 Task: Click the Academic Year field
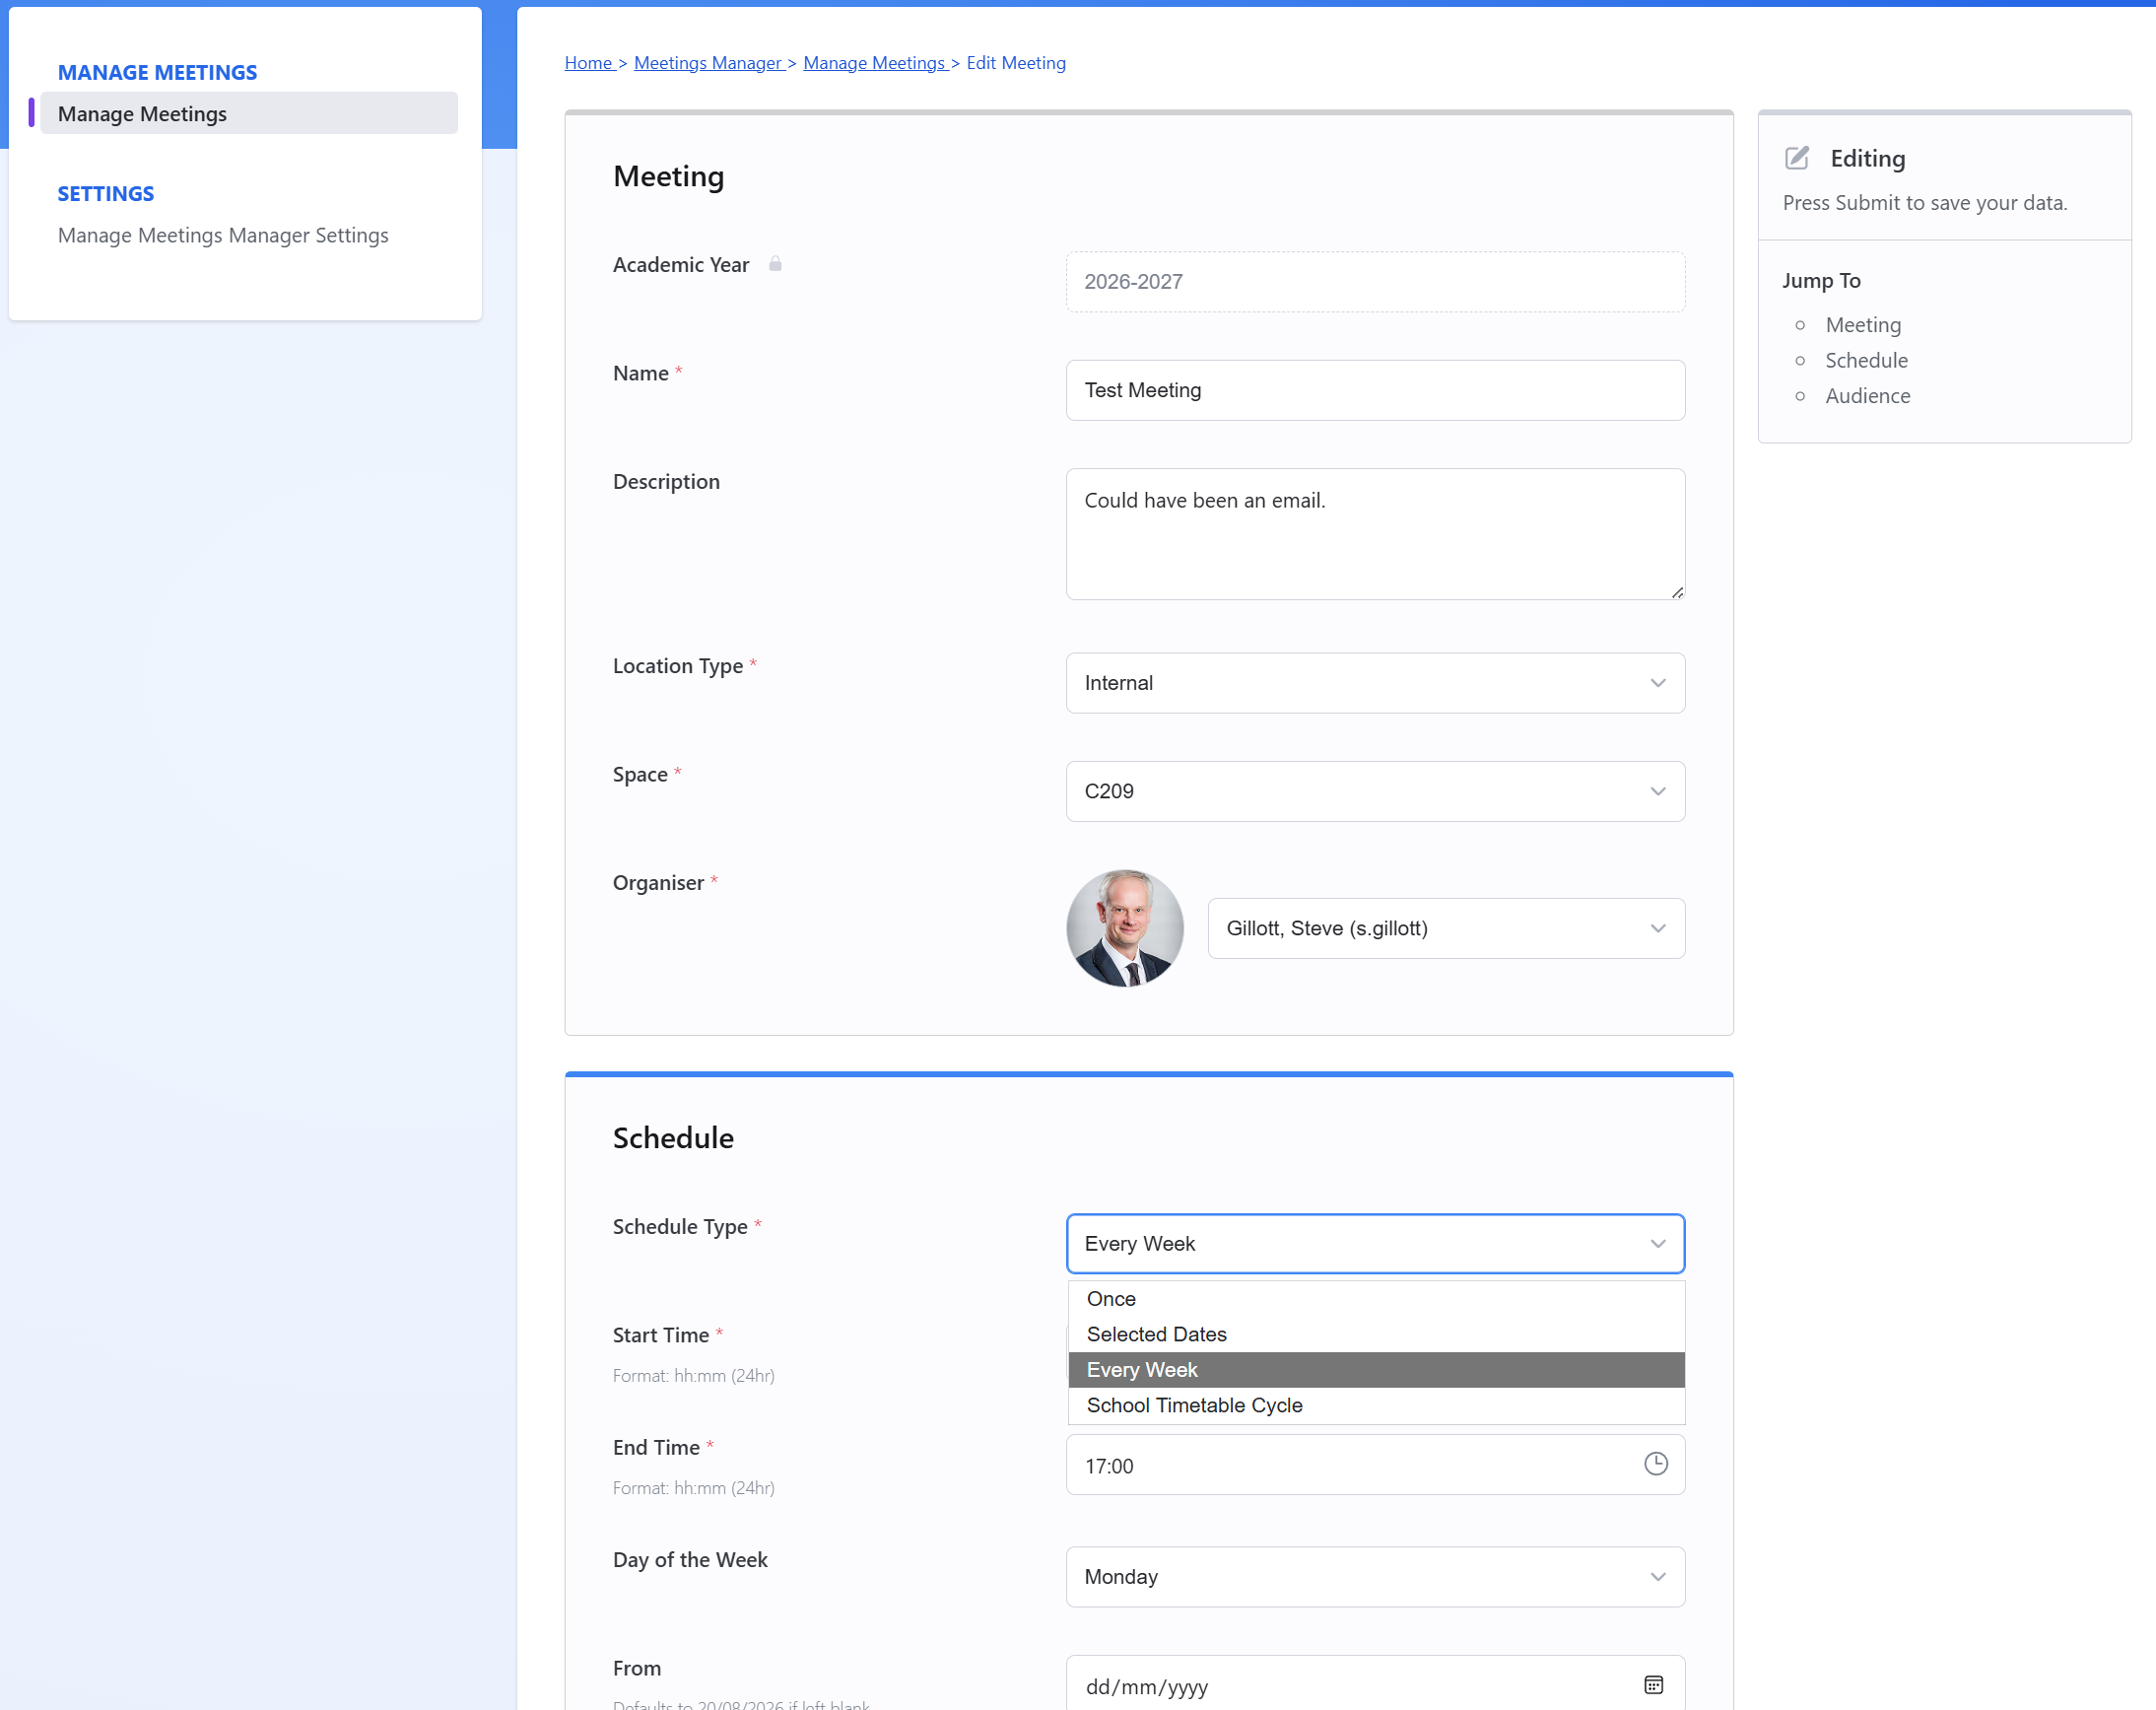pyautogui.click(x=1375, y=282)
